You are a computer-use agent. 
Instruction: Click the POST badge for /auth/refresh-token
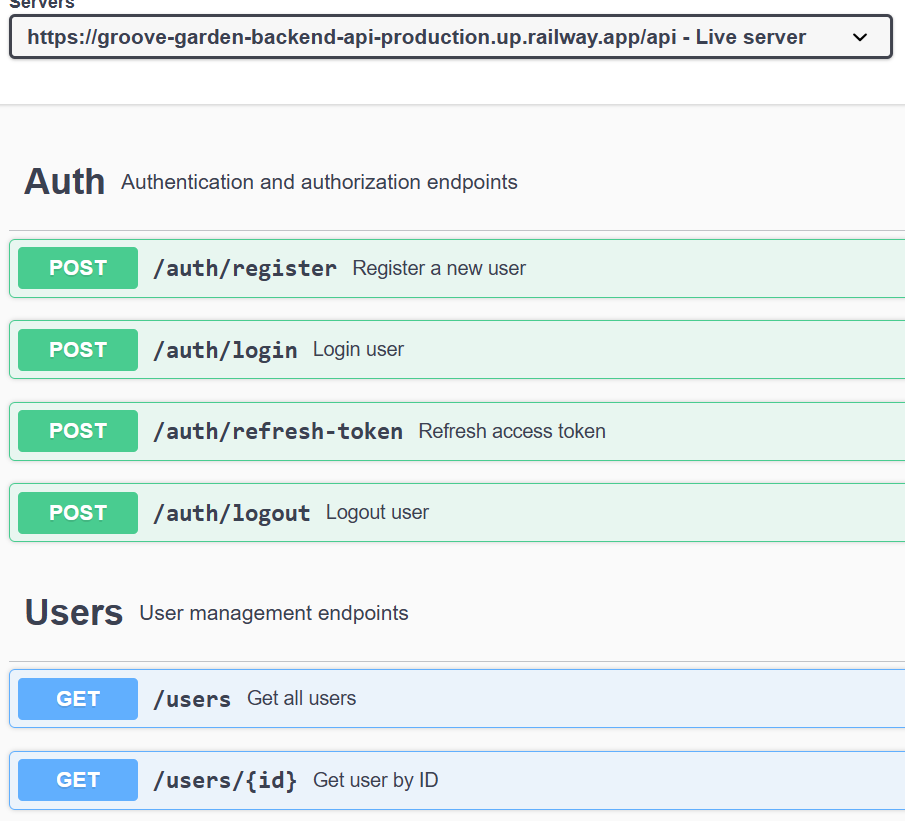point(77,430)
